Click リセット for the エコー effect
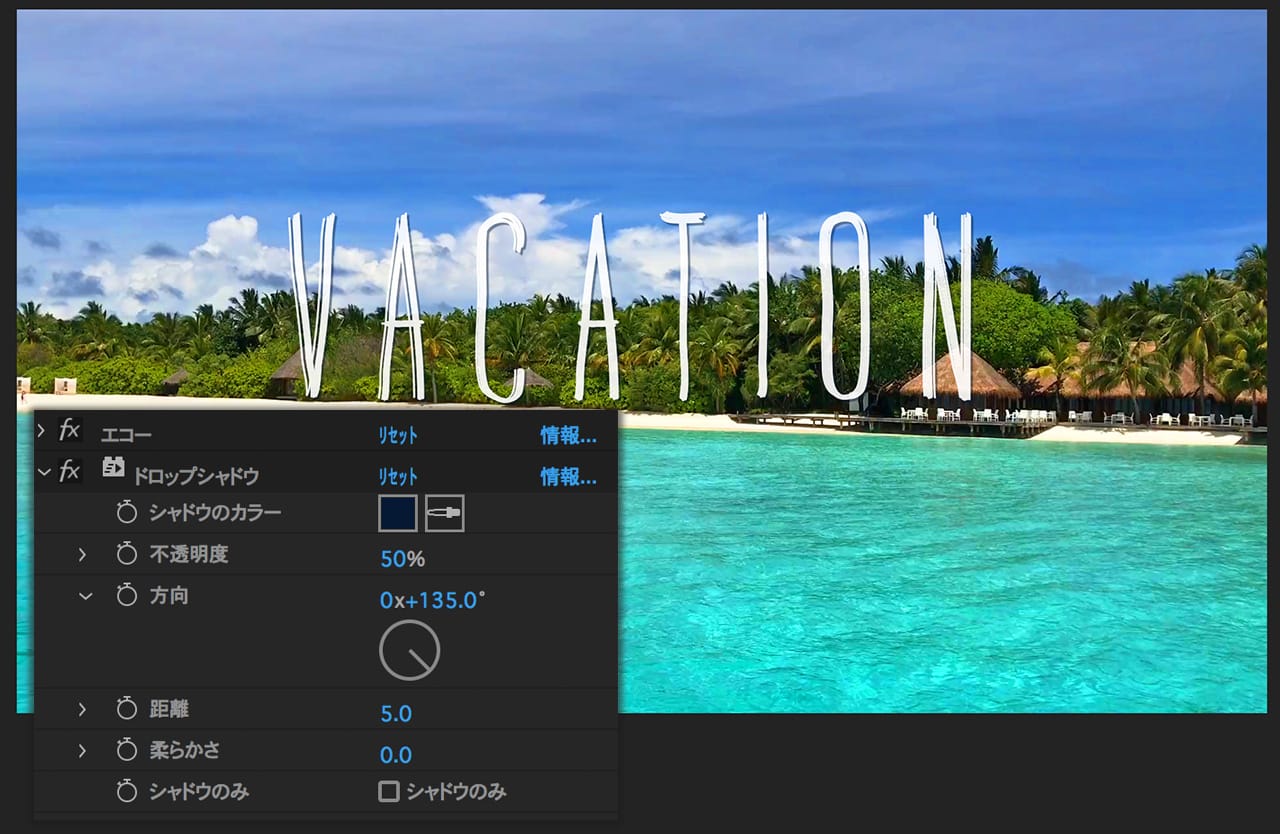 click(397, 436)
